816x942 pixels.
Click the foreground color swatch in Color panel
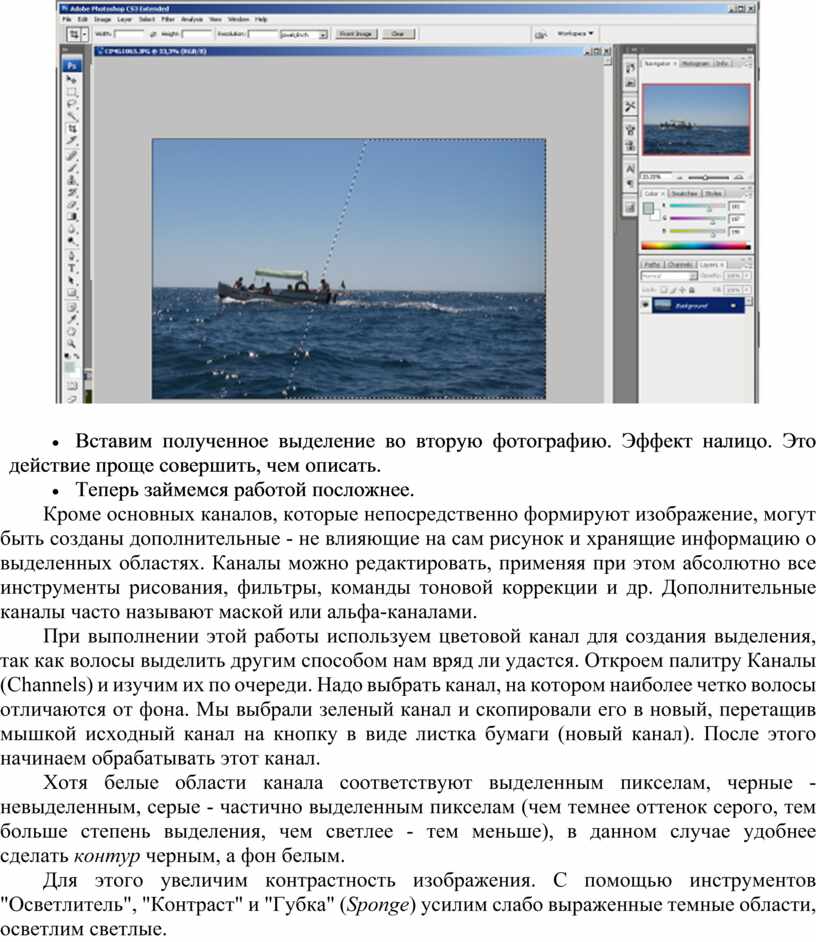coord(648,207)
